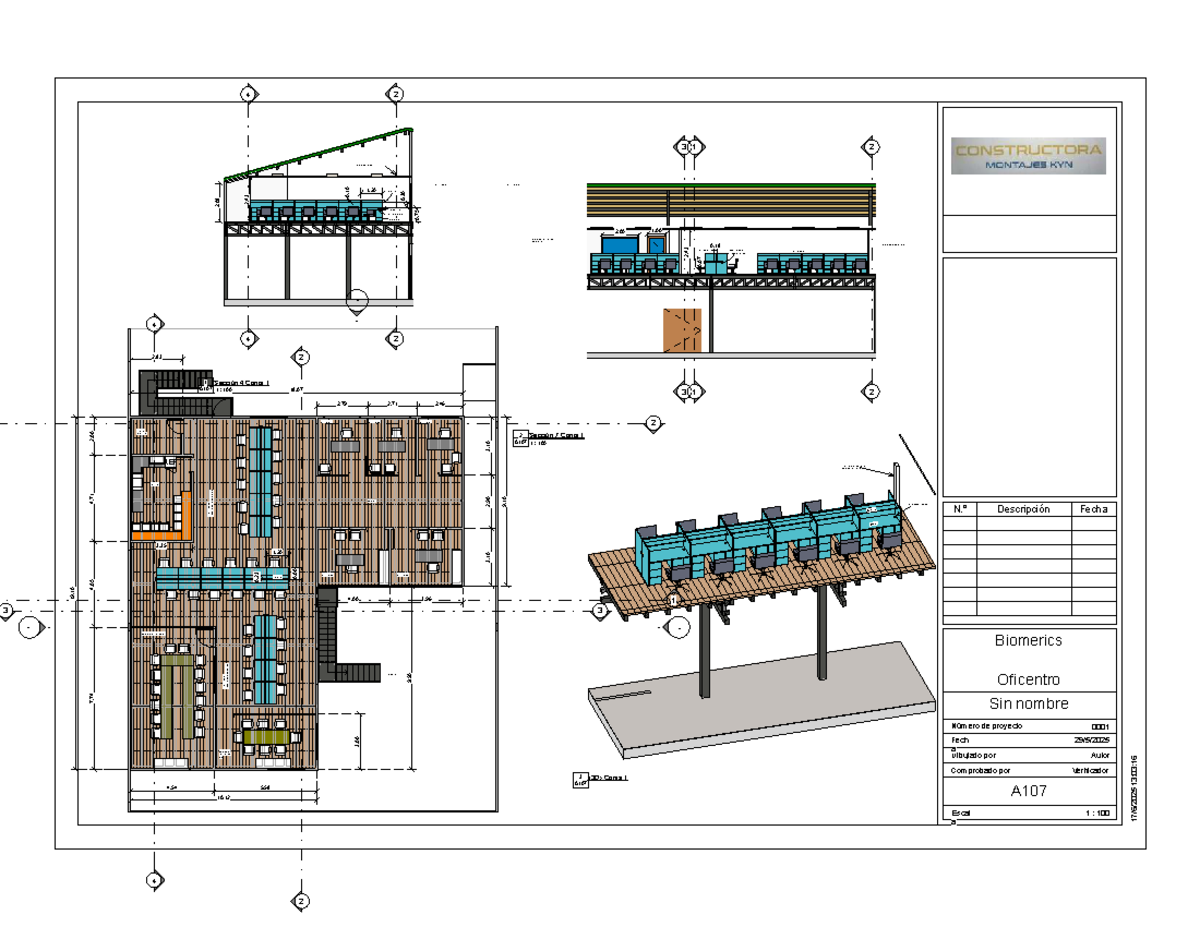Select grid bubble 4 at sheet bottom
The width and height of the screenshot is (1200, 927).
click(x=153, y=880)
